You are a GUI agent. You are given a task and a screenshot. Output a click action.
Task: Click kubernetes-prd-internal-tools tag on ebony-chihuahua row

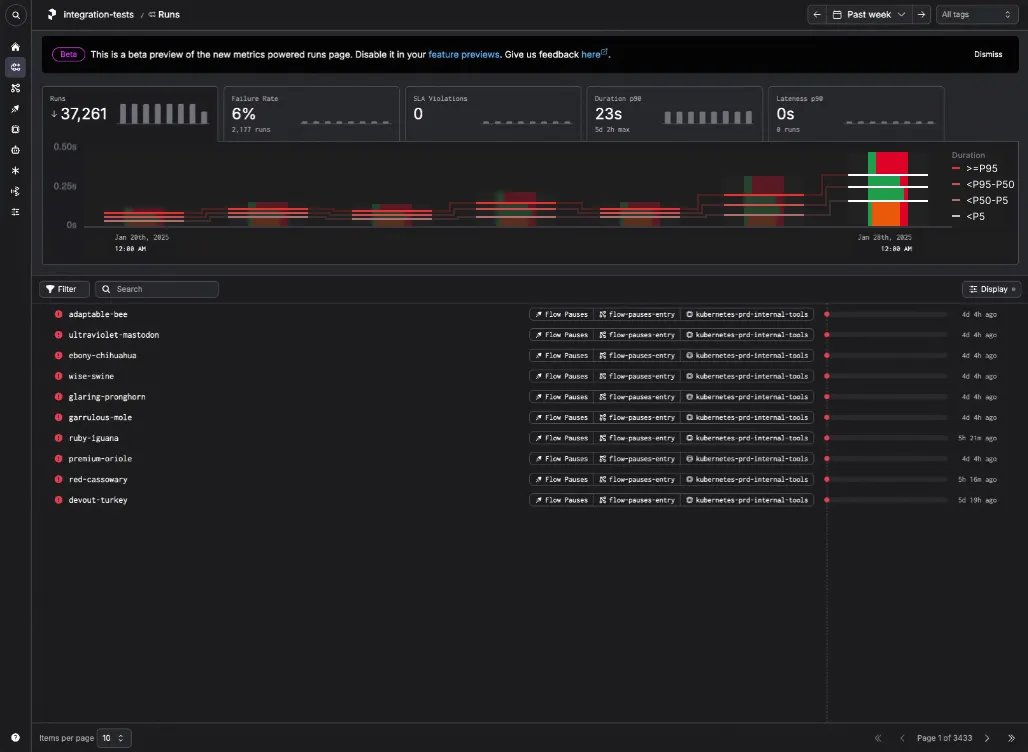click(747, 355)
